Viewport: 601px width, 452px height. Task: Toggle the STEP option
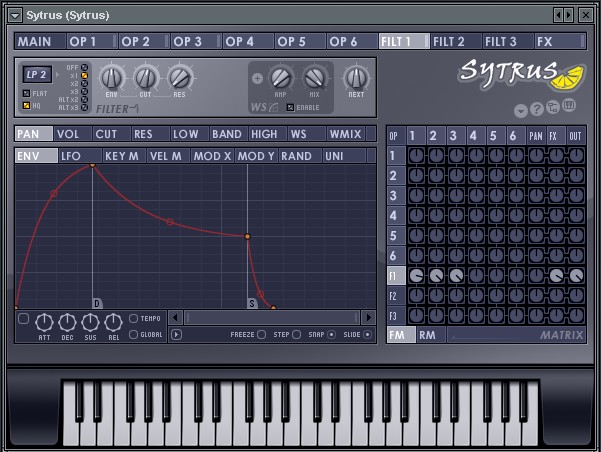(296, 335)
